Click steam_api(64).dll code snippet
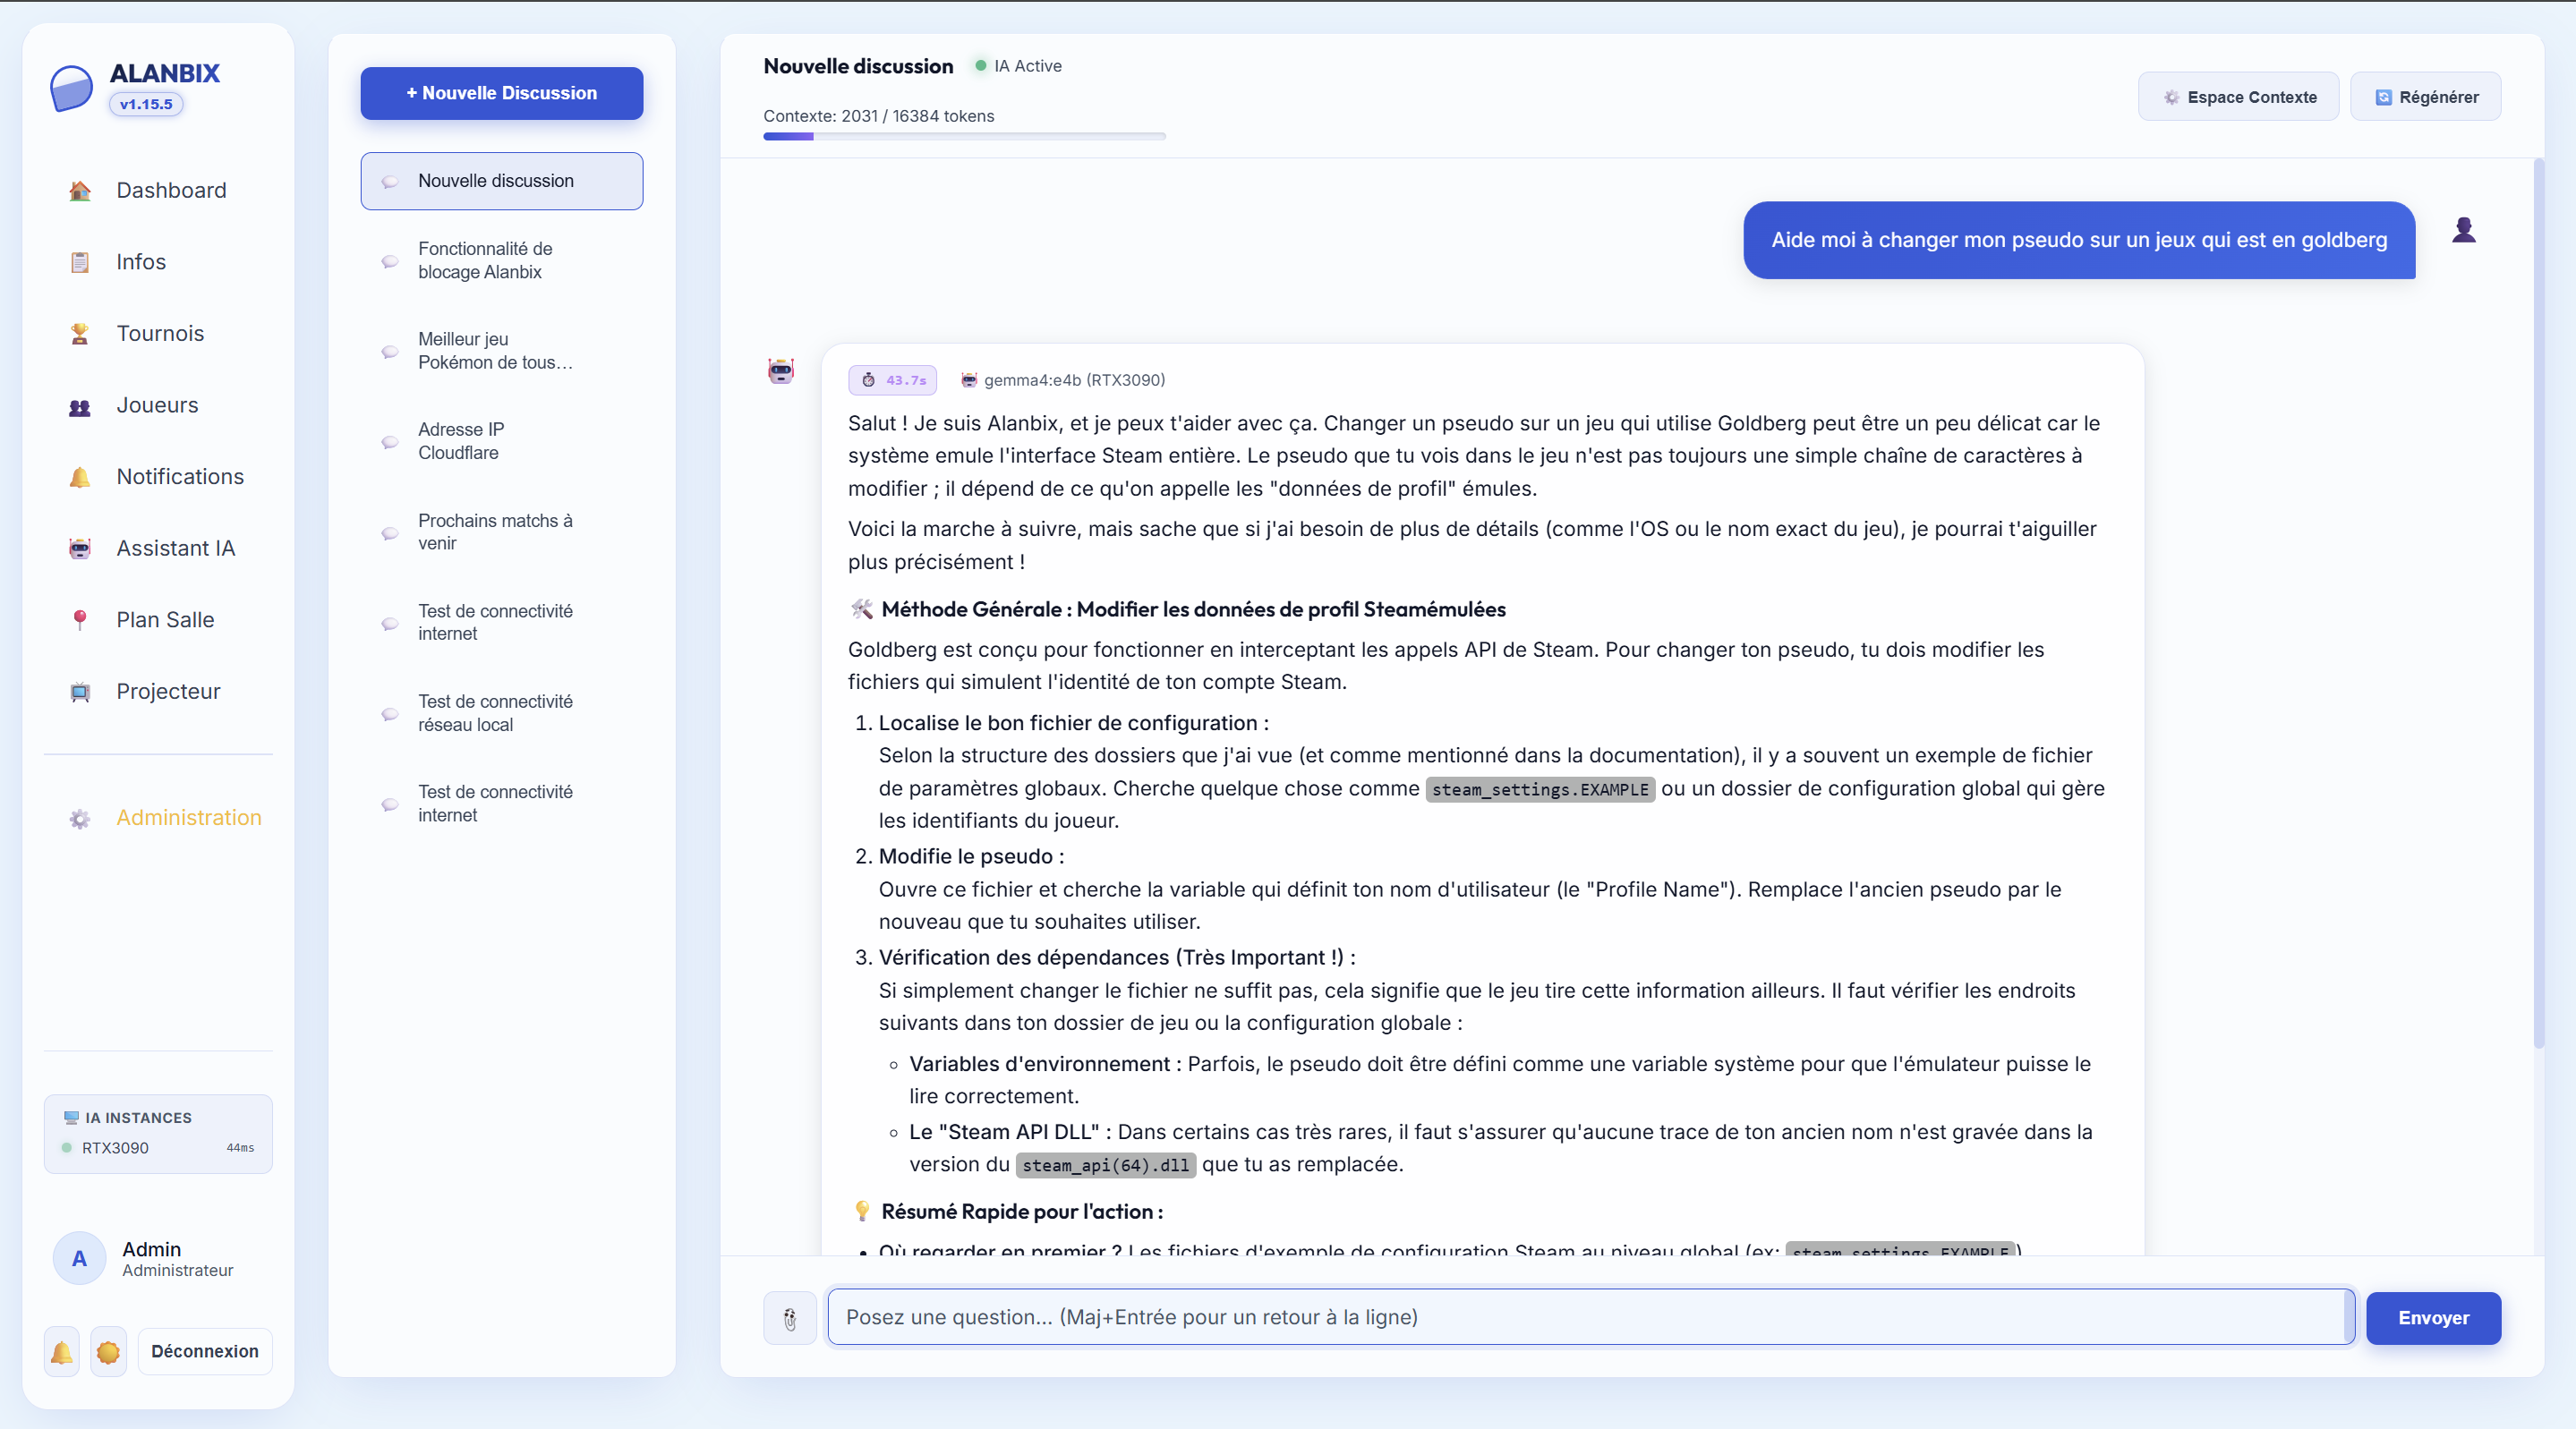 pyautogui.click(x=1105, y=1166)
